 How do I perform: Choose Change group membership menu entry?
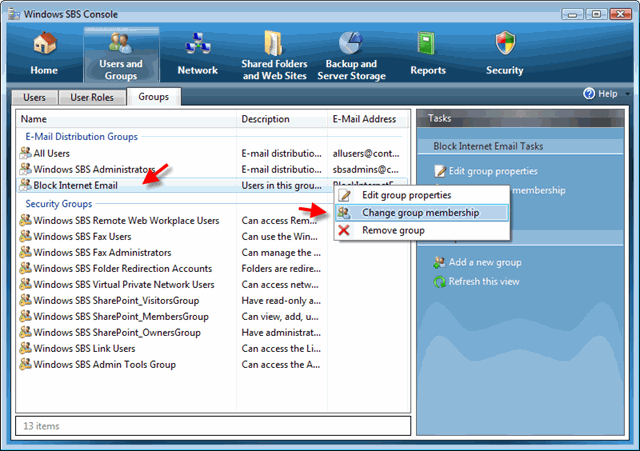422,213
